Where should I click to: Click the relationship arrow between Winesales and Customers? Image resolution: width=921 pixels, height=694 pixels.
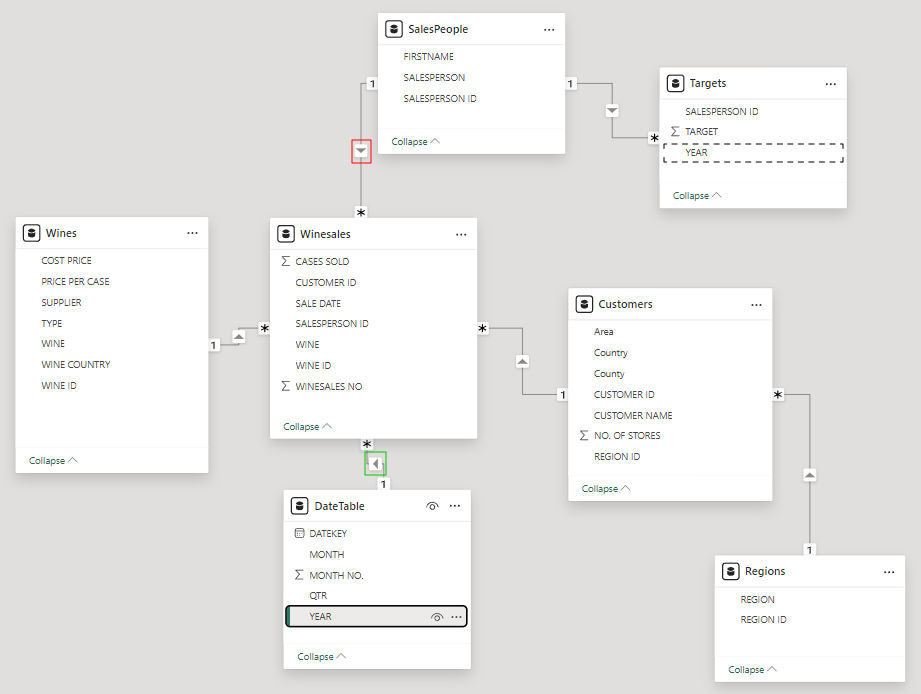(x=521, y=361)
